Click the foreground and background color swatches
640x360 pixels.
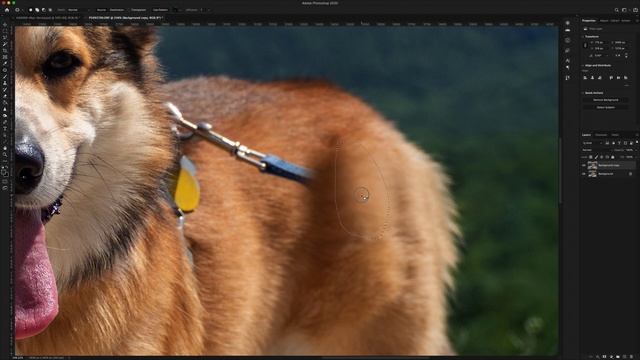coord(5,172)
